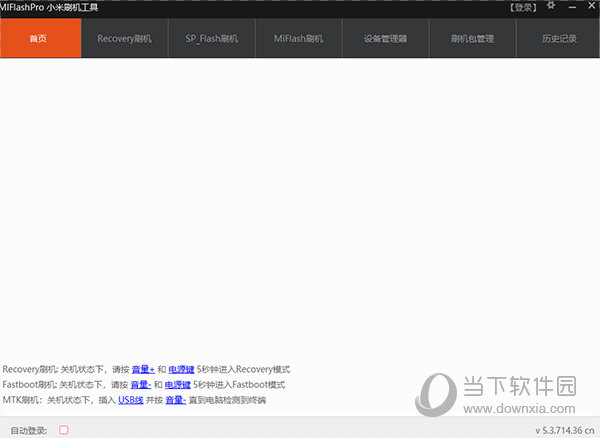This screenshot has height=438, width=600.
Task: Click the MiFlashPro 小米刷机工具 title text
Action: pyautogui.click(x=49, y=8)
